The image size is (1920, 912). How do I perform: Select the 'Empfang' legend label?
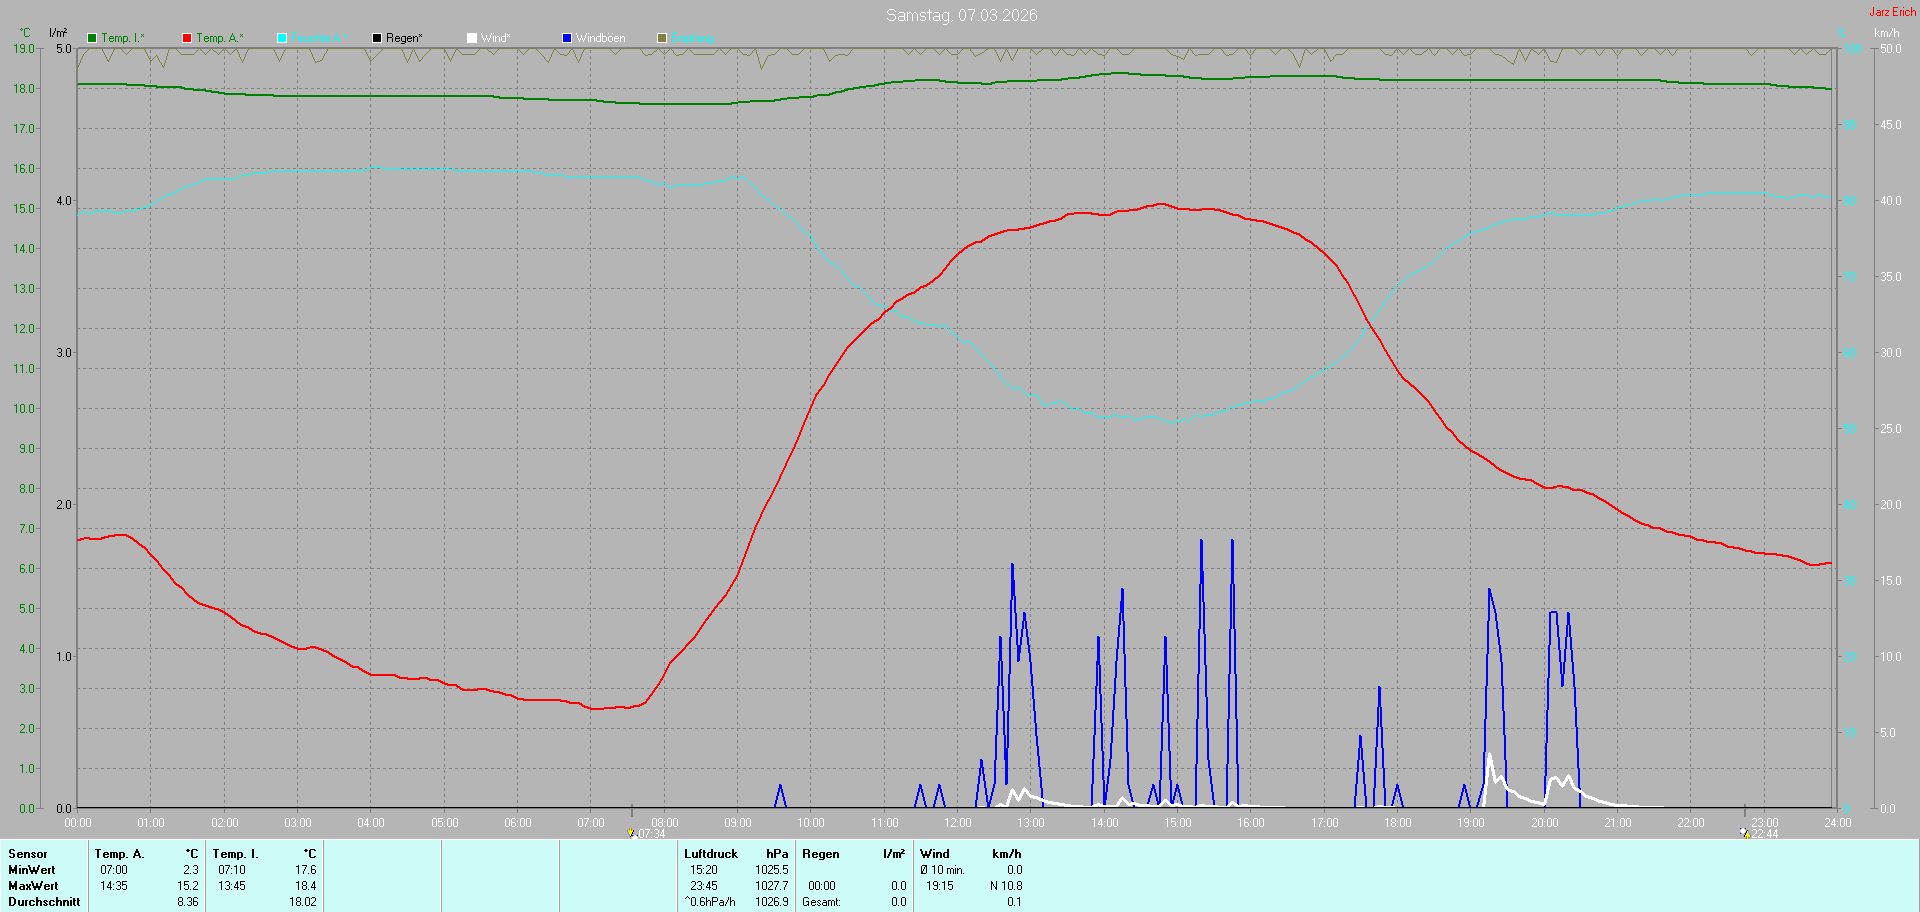tap(693, 38)
